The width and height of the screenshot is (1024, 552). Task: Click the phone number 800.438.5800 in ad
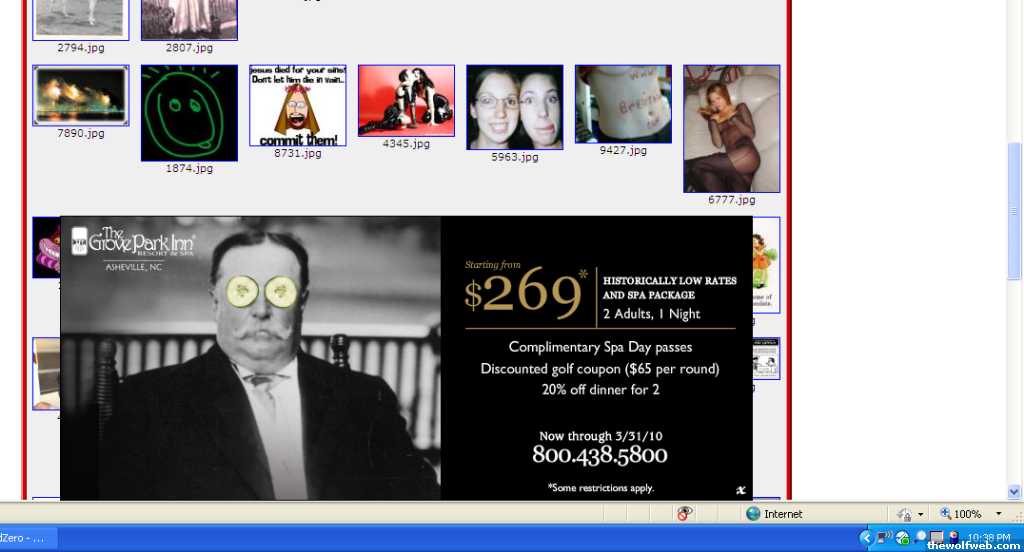tap(599, 456)
